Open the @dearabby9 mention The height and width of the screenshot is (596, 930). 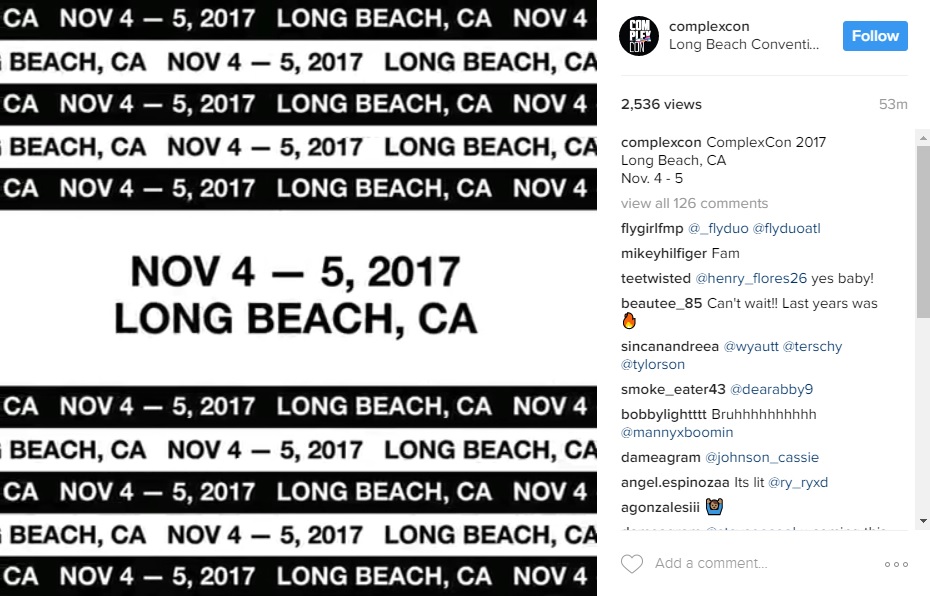pyautogui.click(x=771, y=389)
